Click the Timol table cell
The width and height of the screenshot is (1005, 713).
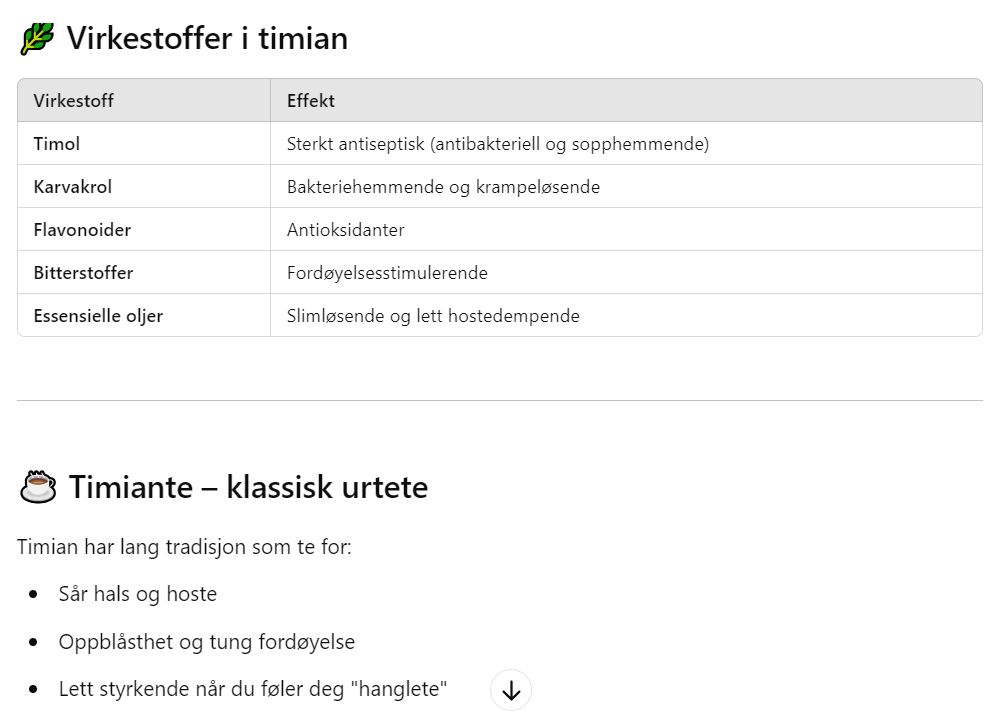[x=144, y=144]
